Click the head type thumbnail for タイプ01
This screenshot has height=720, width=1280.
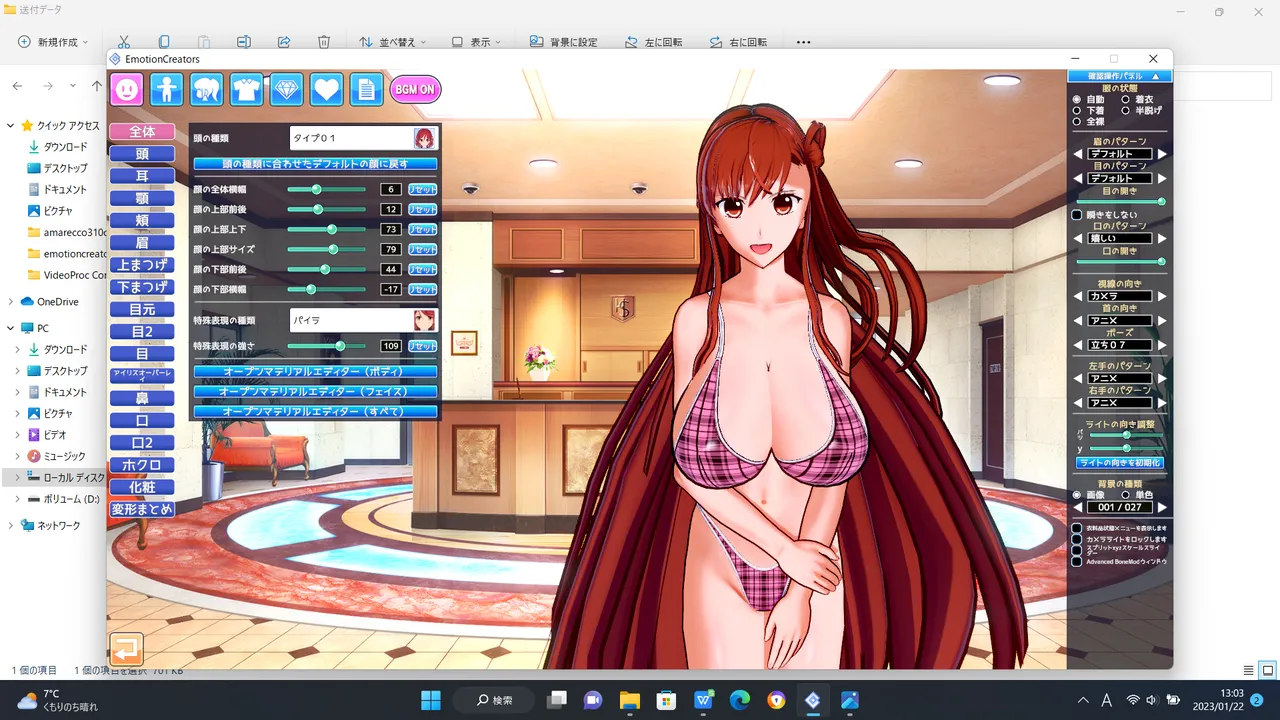(424, 138)
